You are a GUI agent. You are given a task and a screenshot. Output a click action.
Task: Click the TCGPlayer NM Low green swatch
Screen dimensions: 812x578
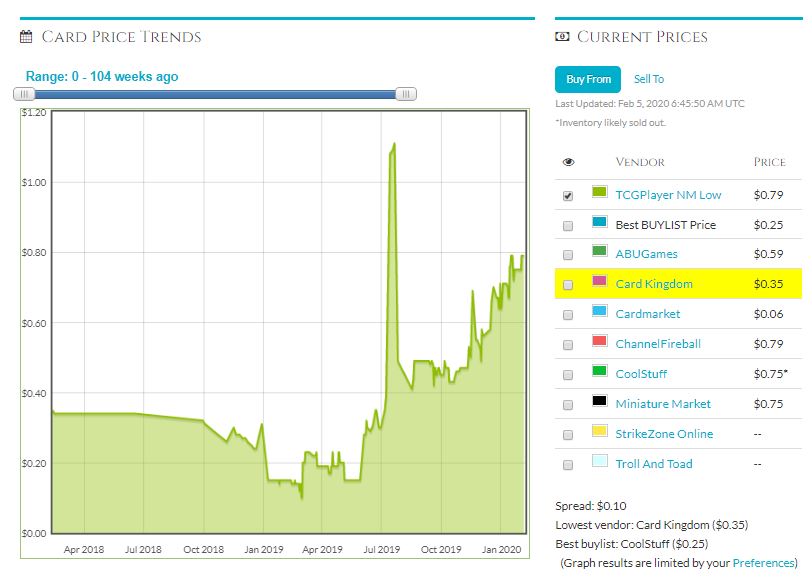[599, 192]
